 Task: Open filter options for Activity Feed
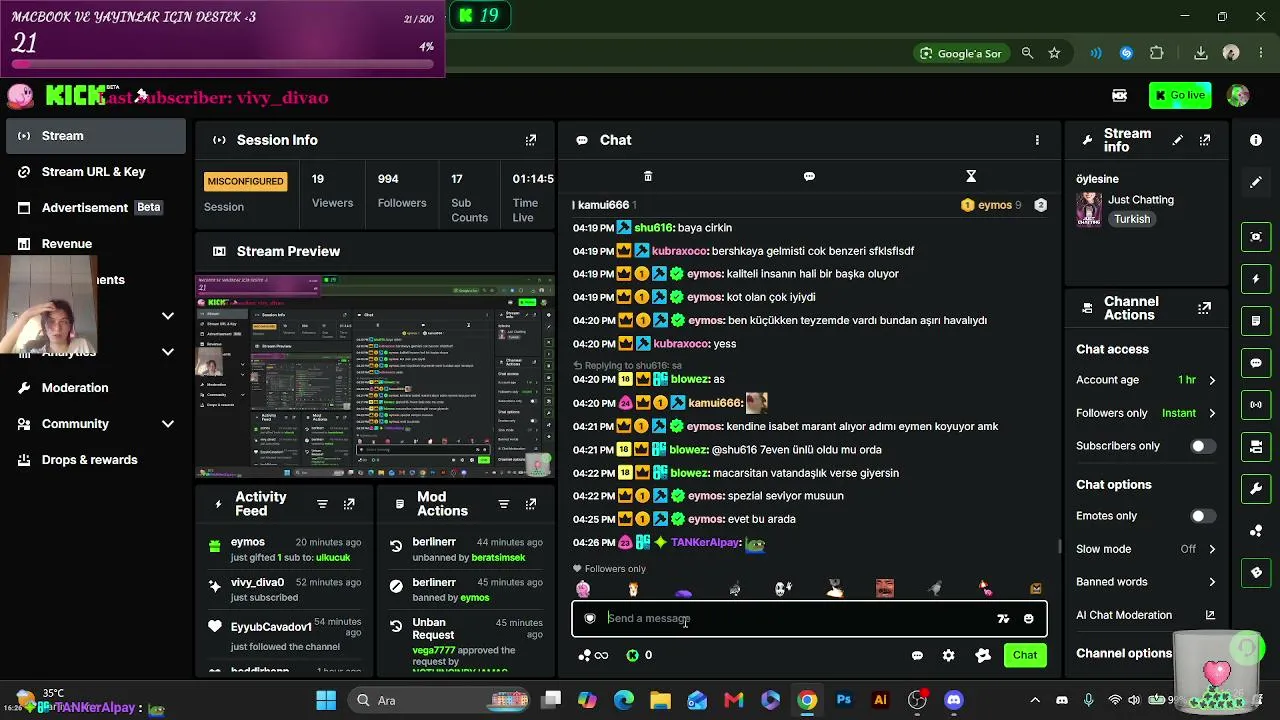pos(322,504)
